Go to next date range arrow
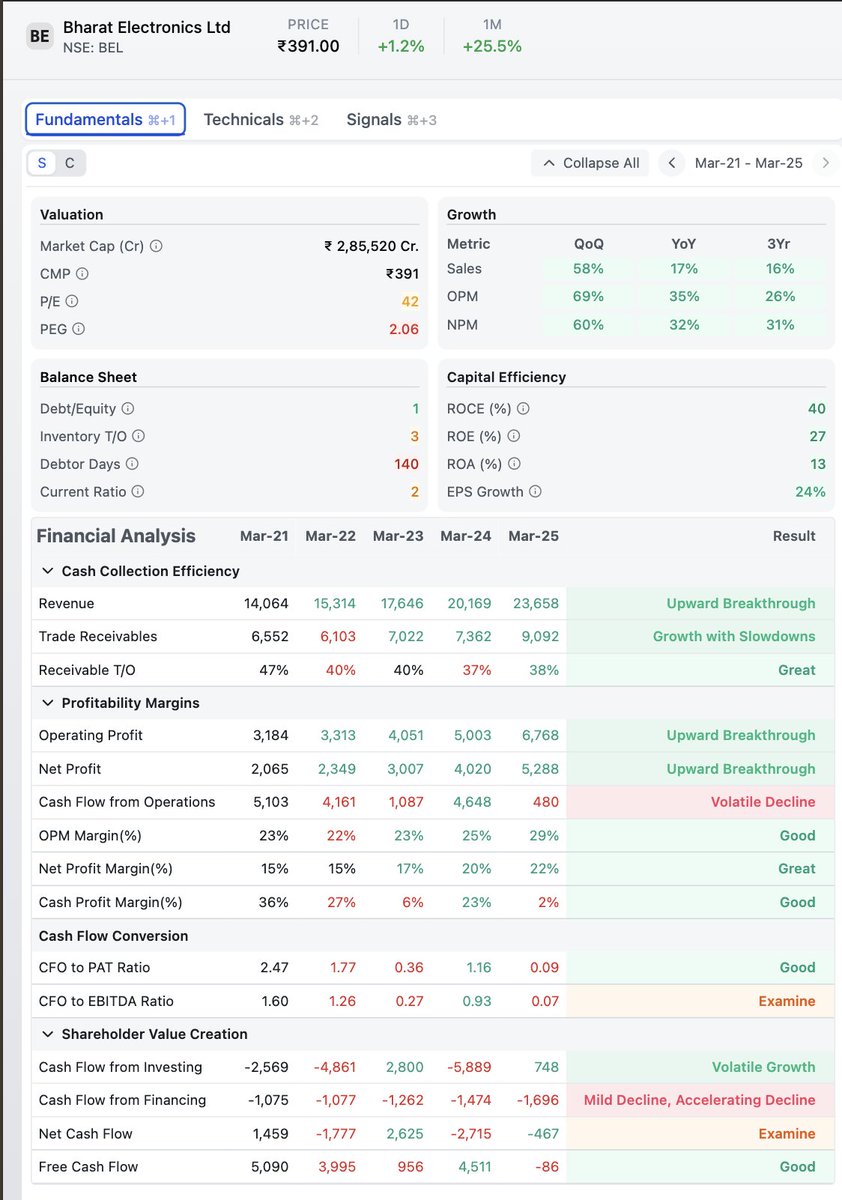The width and height of the screenshot is (842, 1200). coord(825,163)
